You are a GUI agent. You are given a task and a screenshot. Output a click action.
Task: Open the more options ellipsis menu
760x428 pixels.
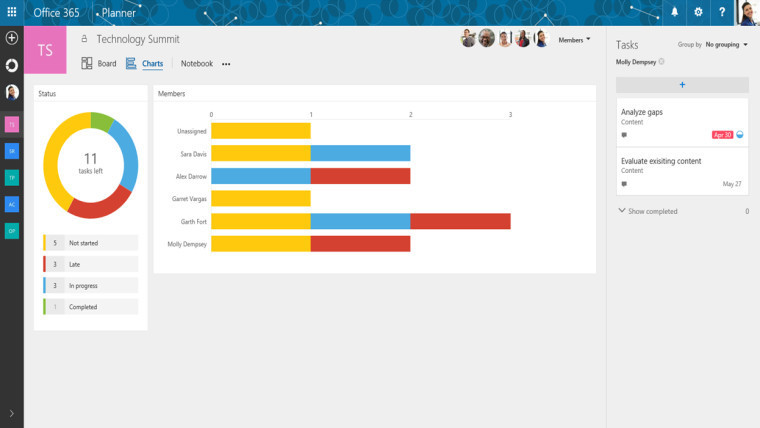tap(226, 64)
